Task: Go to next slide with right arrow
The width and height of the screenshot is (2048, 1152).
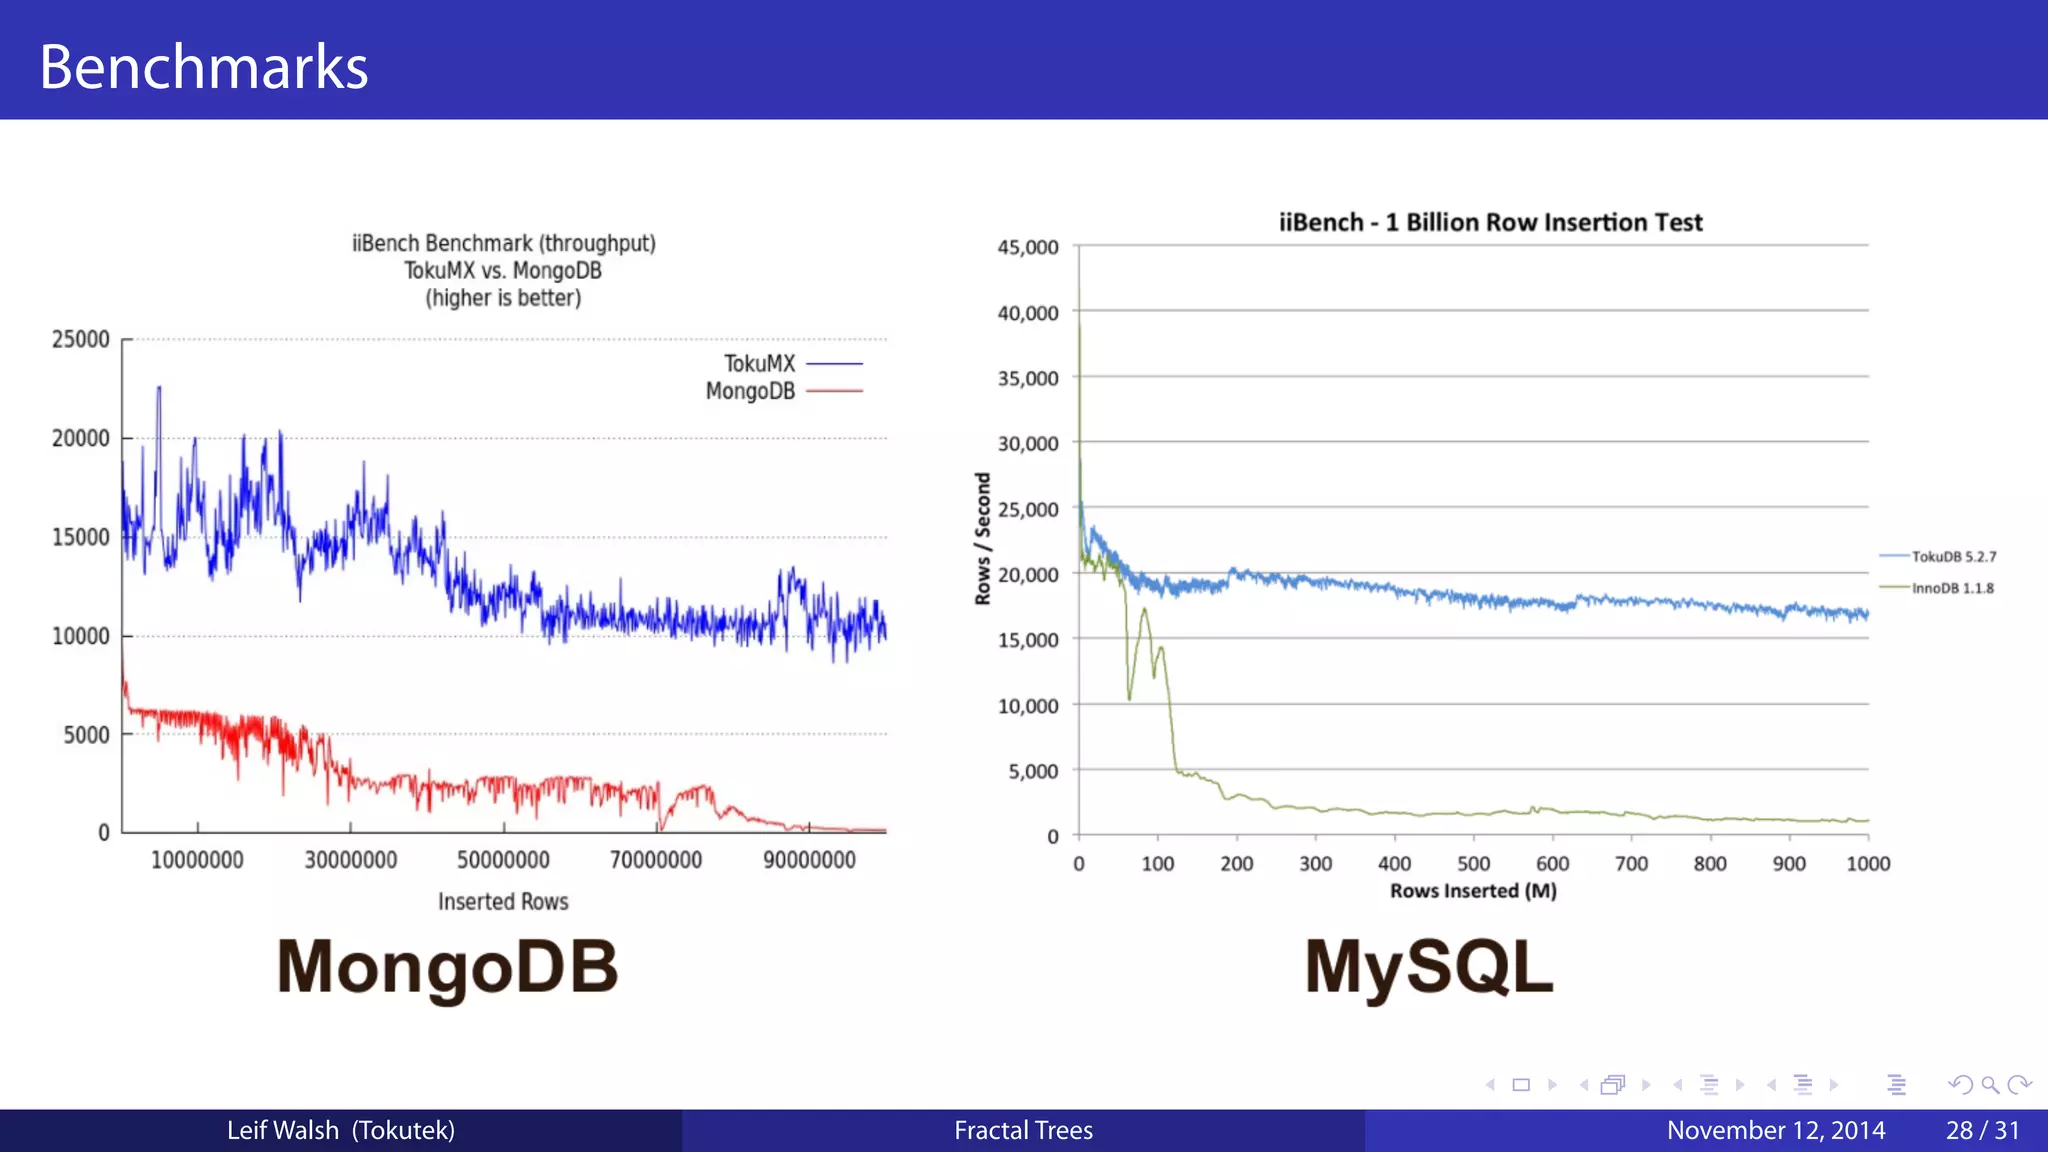Action: [1552, 1085]
